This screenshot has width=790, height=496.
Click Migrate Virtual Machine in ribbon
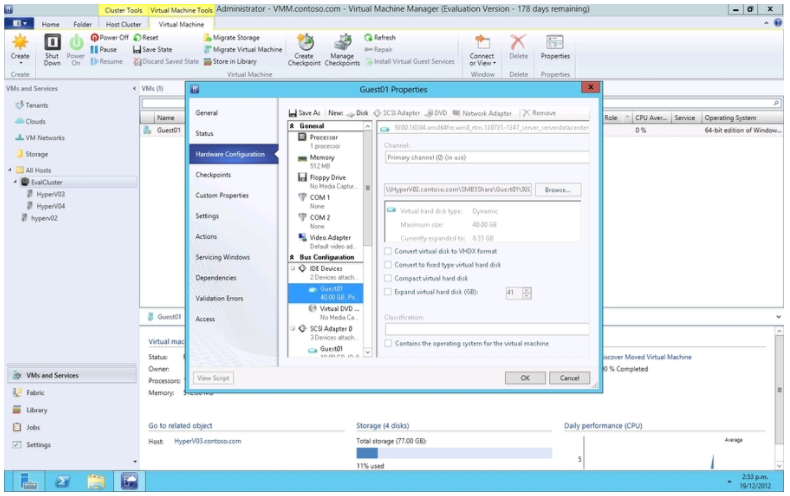click(243, 49)
